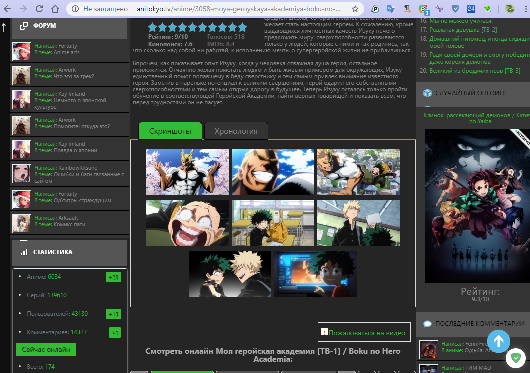Go back with the browser back arrow
The height and width of the screenshot is (373, 530).
[x=7, y=9]
